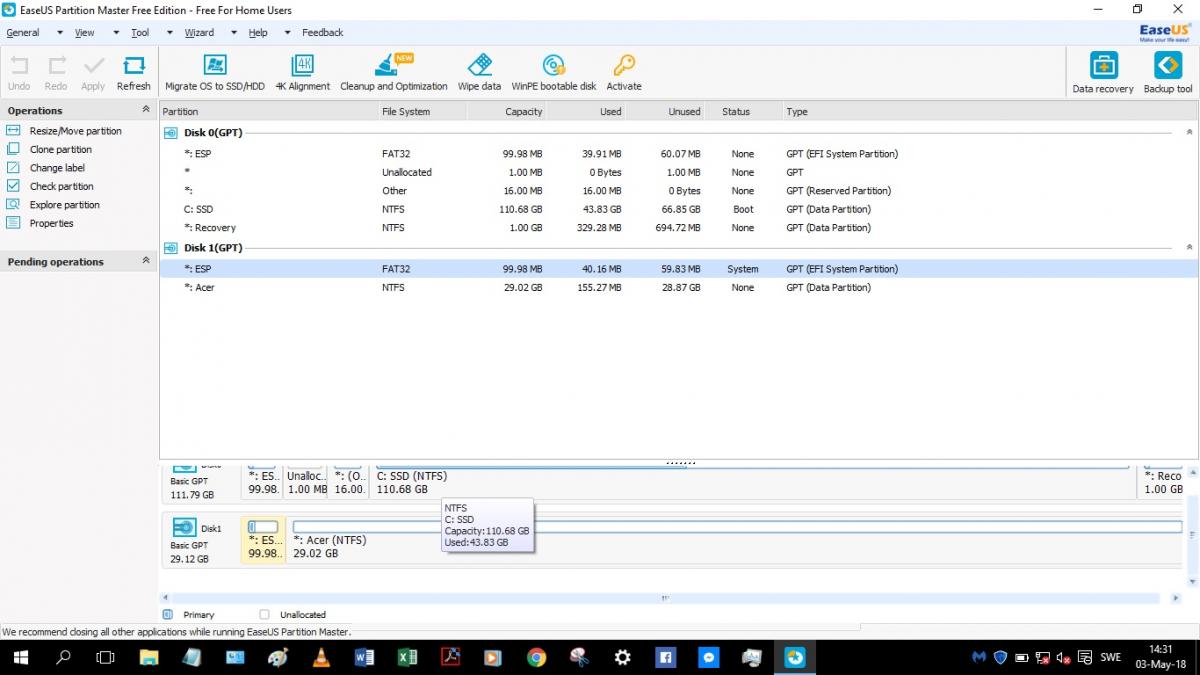Screen dimensions: 1200x675
Task: Click disk map horizontal scrollbar left arrow
Action: click(167, 598)
